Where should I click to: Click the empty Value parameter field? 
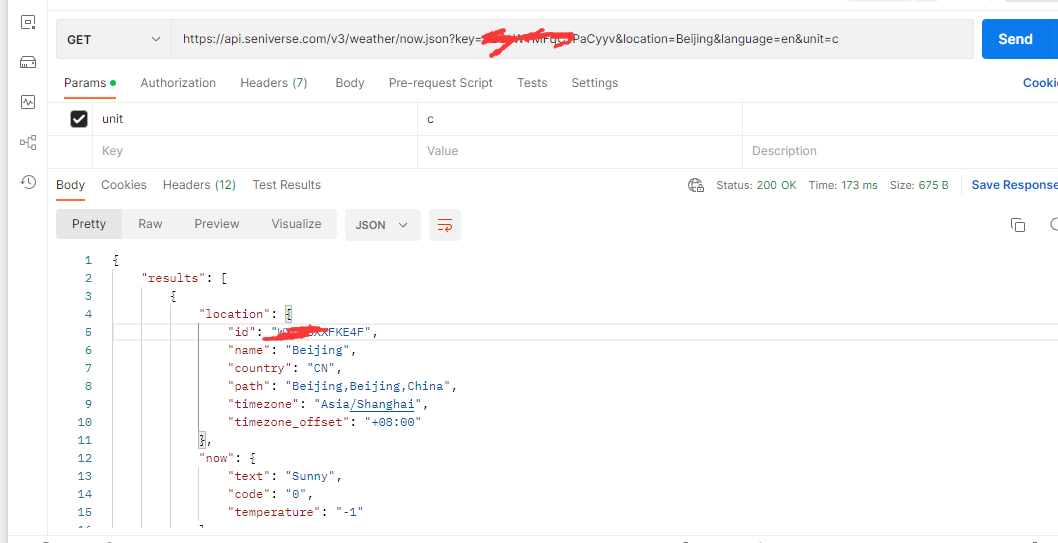(580, 151)
